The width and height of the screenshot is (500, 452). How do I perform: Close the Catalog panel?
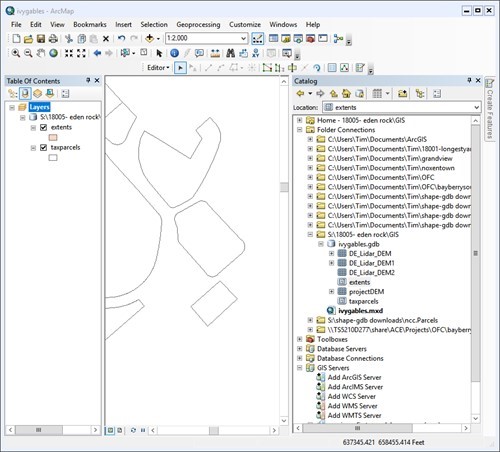[478, 80]
